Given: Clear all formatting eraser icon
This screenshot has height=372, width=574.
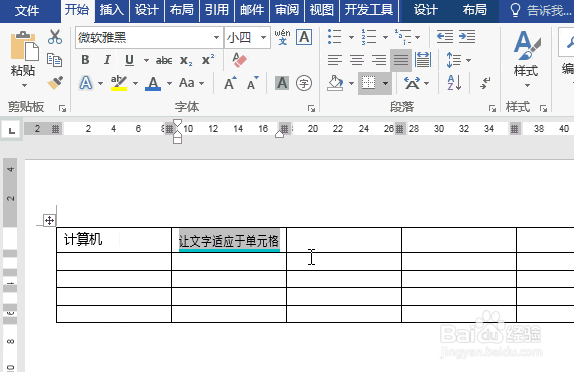Looking at the screenshot, I should point(240,60).
